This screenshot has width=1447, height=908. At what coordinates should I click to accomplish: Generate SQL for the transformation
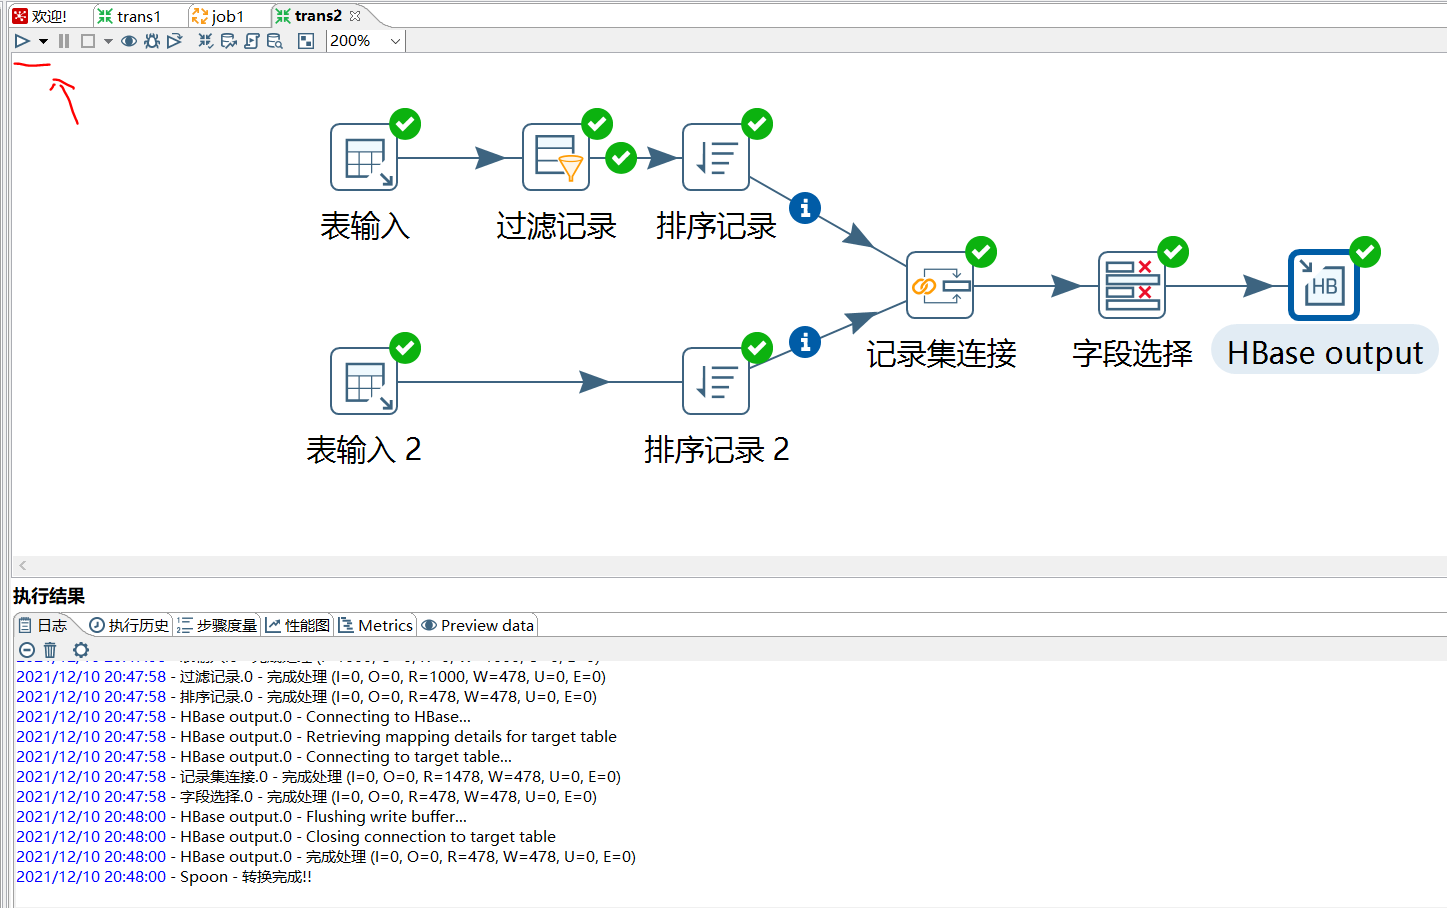[x=252, y=41]
